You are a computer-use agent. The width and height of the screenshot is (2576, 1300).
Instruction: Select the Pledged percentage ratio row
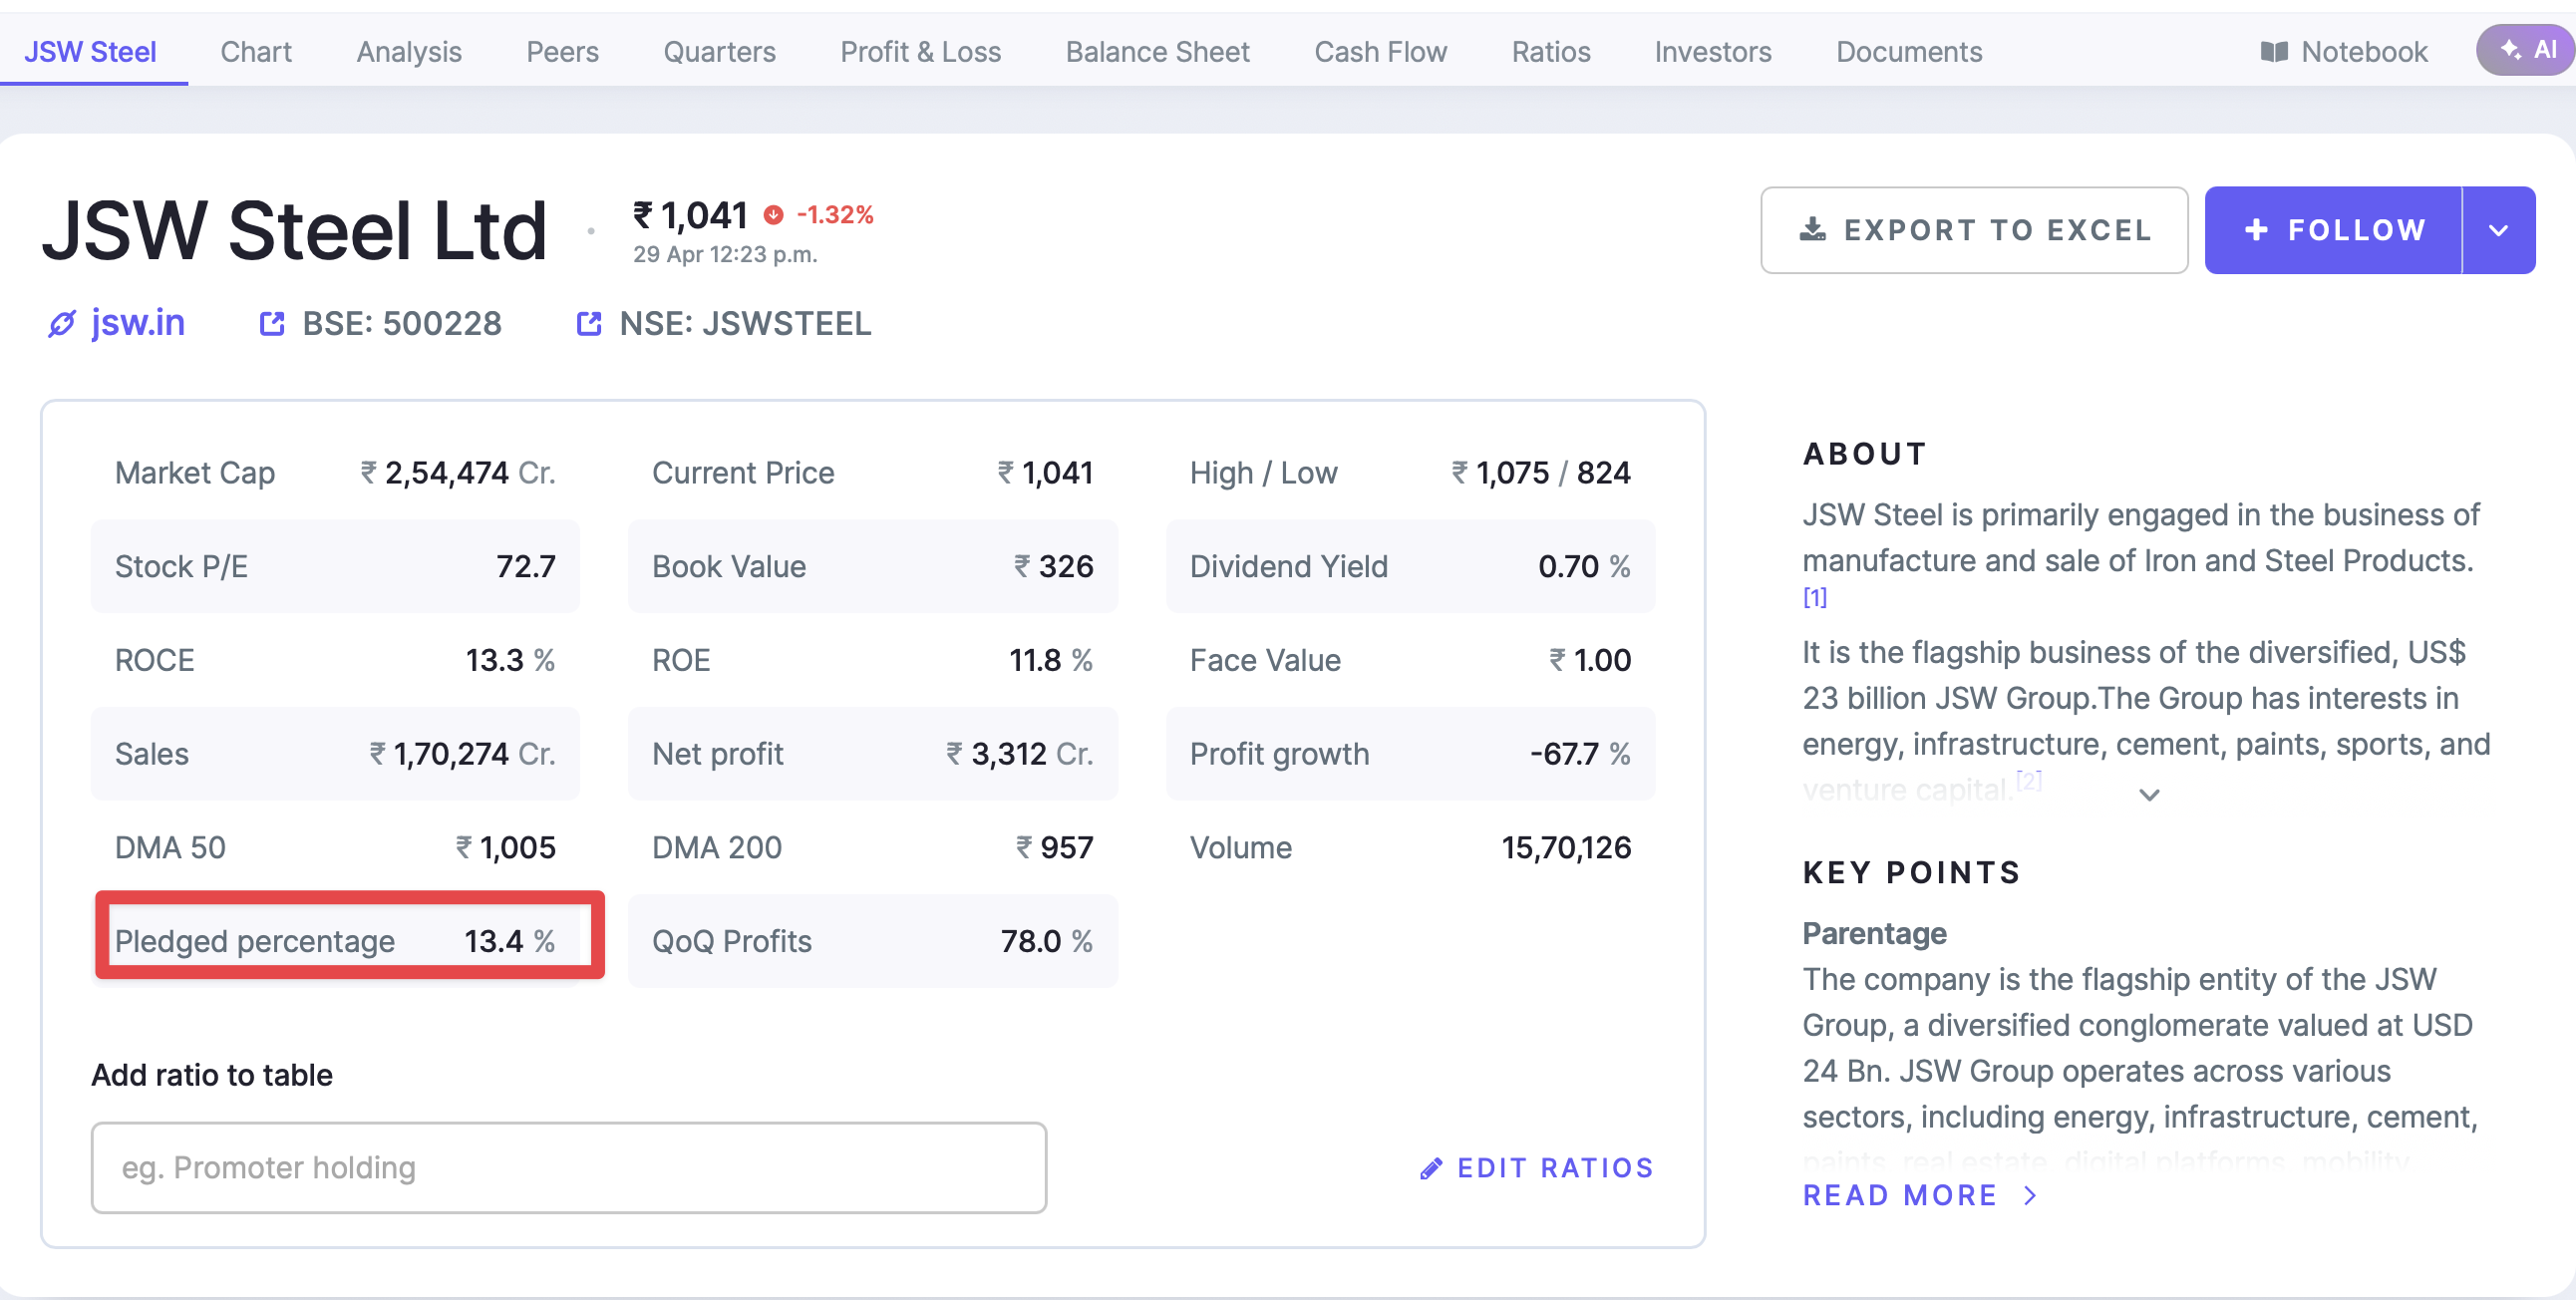point(335,941)
